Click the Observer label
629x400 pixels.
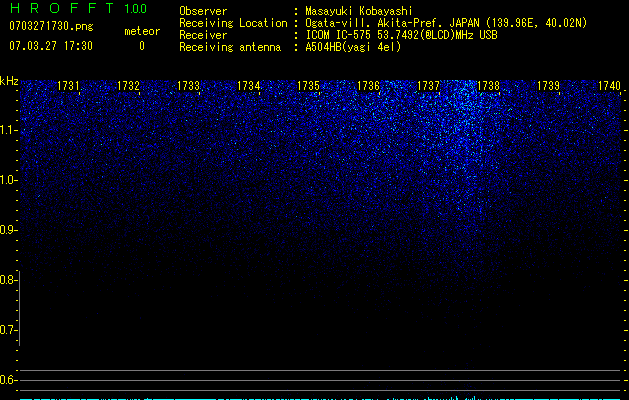tap(203, 11)
